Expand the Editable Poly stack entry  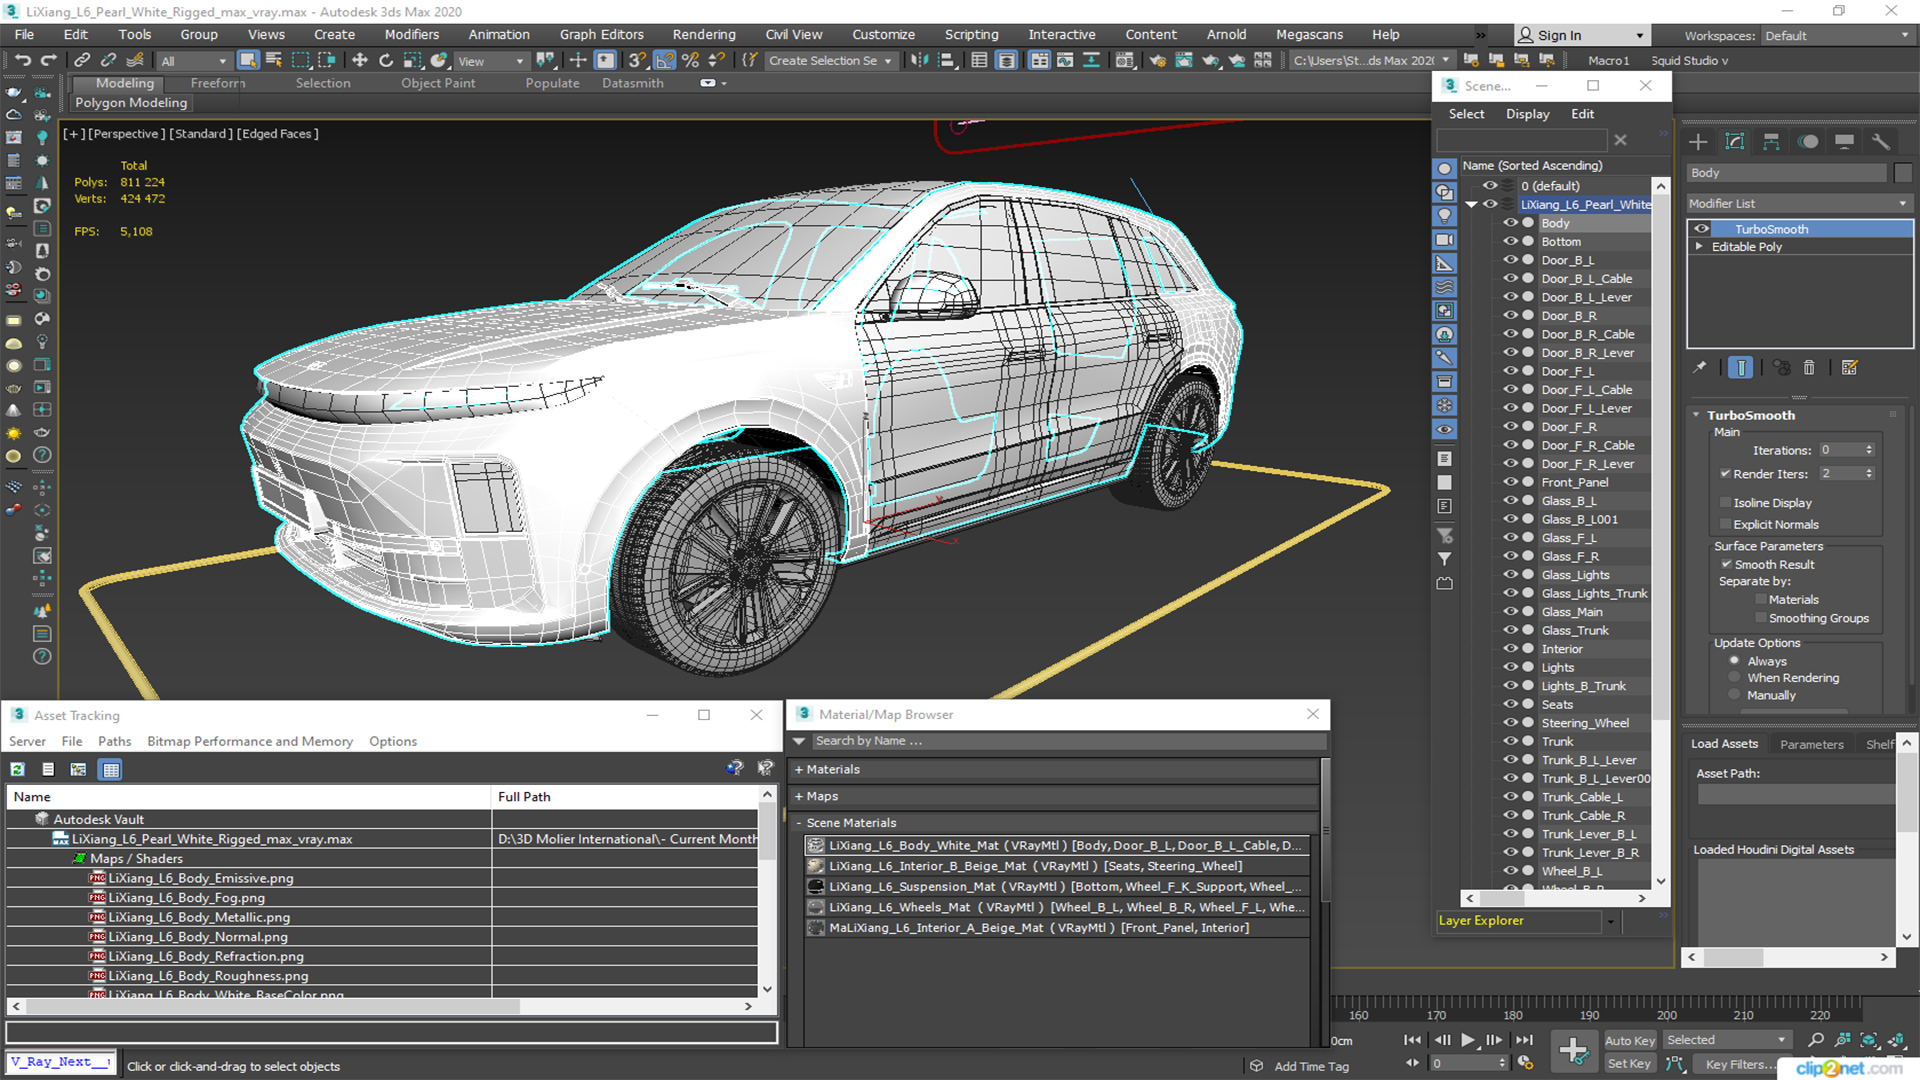[x=1698, y=246]
